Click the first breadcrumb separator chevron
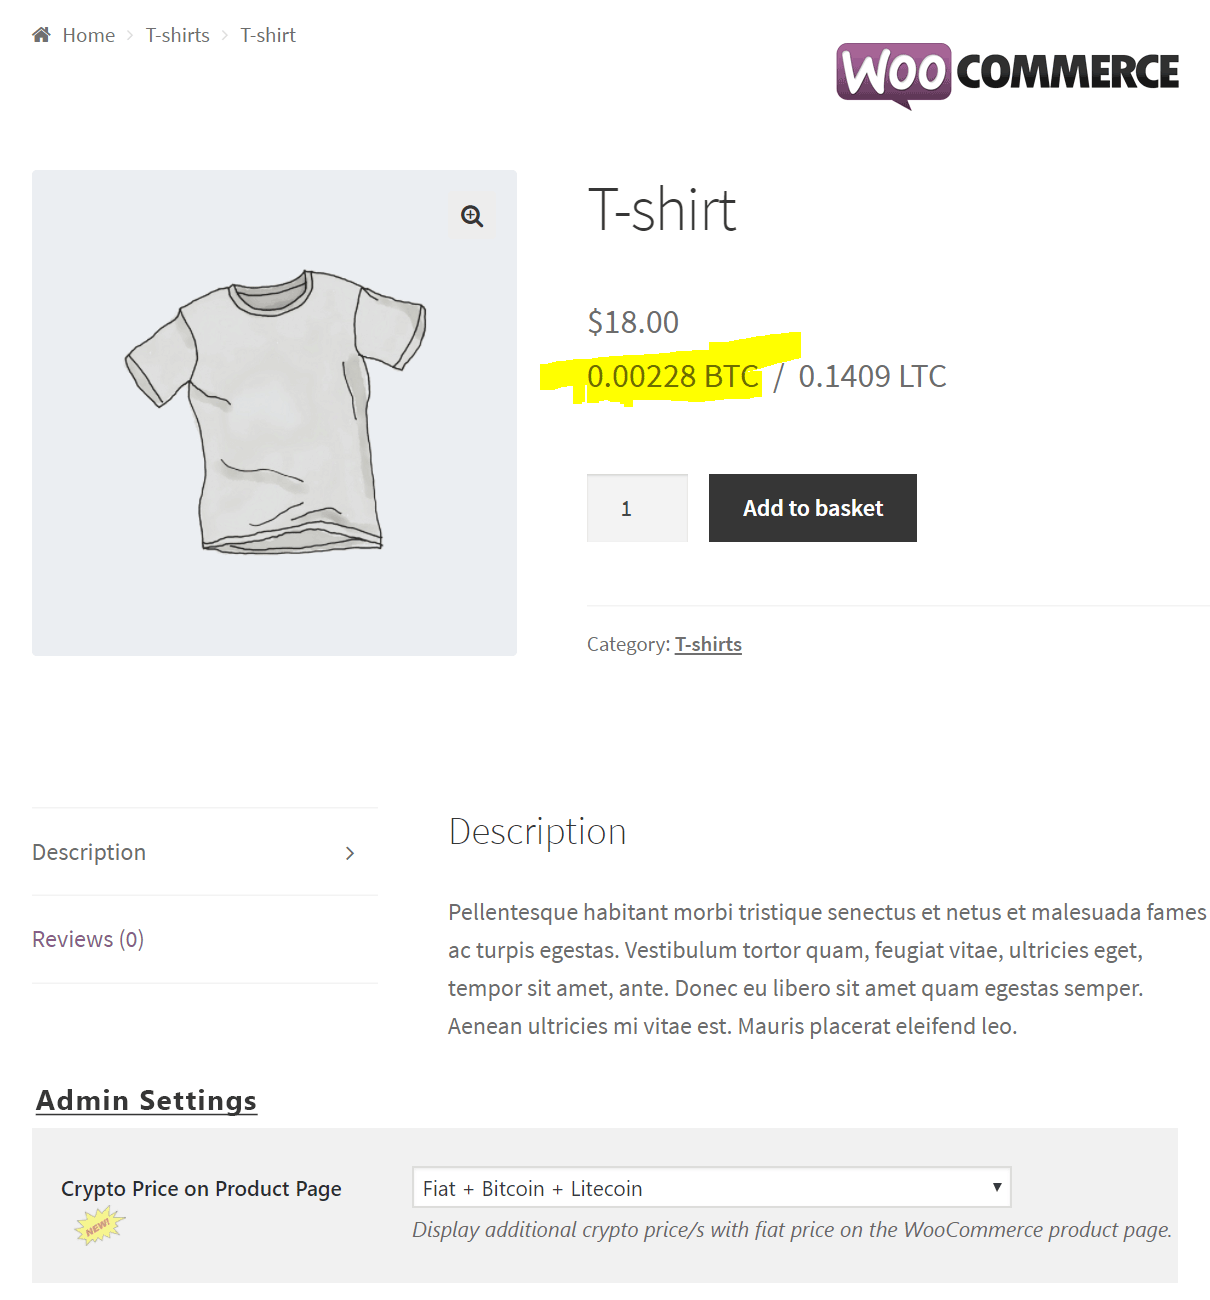Screen dimensions: 1210x1300 [x=130, y=36]
